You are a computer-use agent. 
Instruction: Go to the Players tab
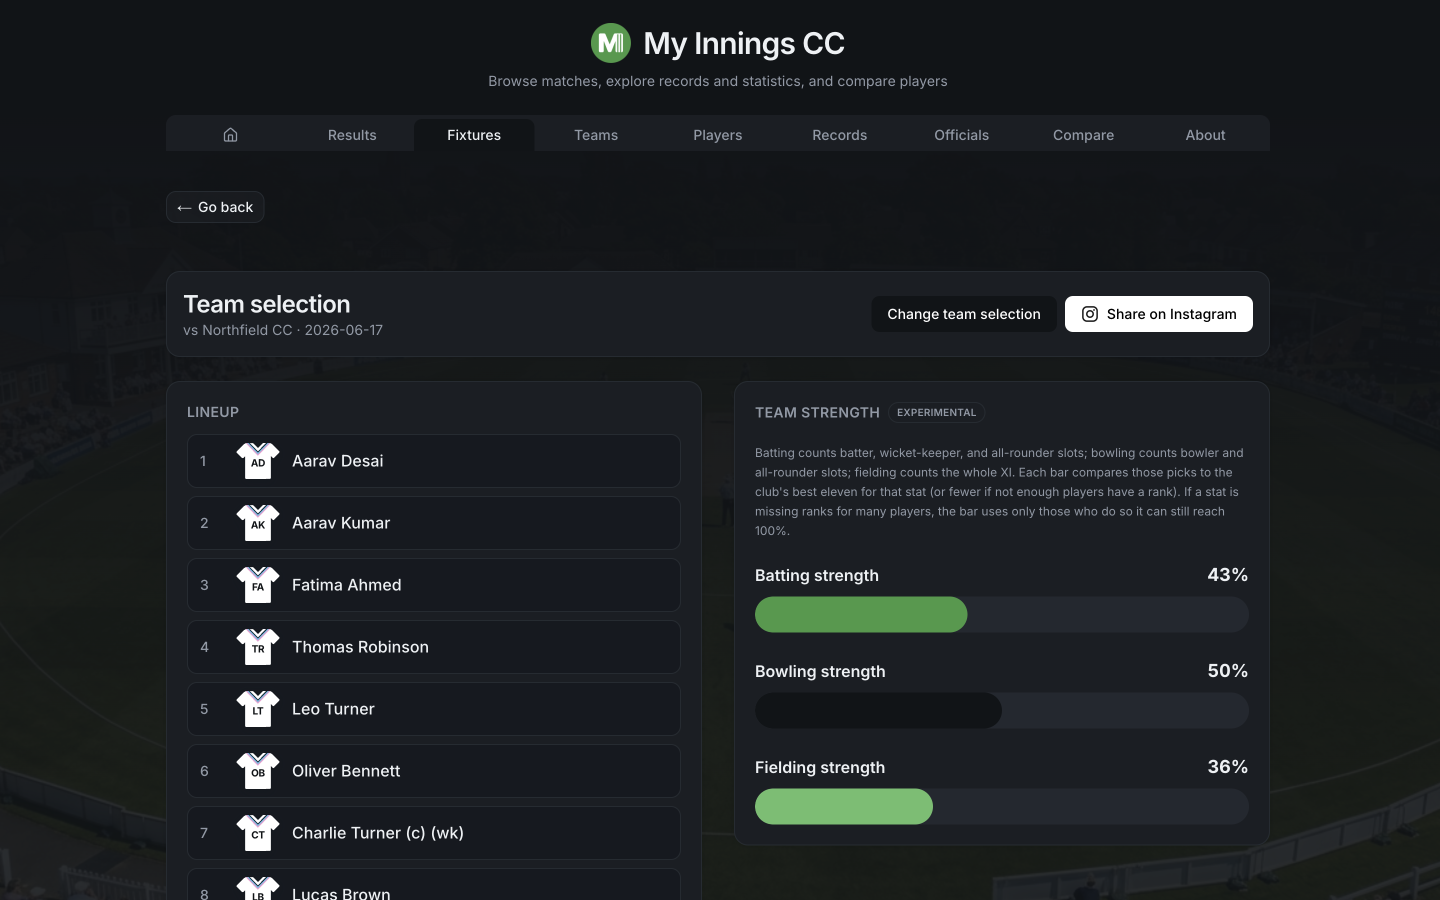pos(718,135)
